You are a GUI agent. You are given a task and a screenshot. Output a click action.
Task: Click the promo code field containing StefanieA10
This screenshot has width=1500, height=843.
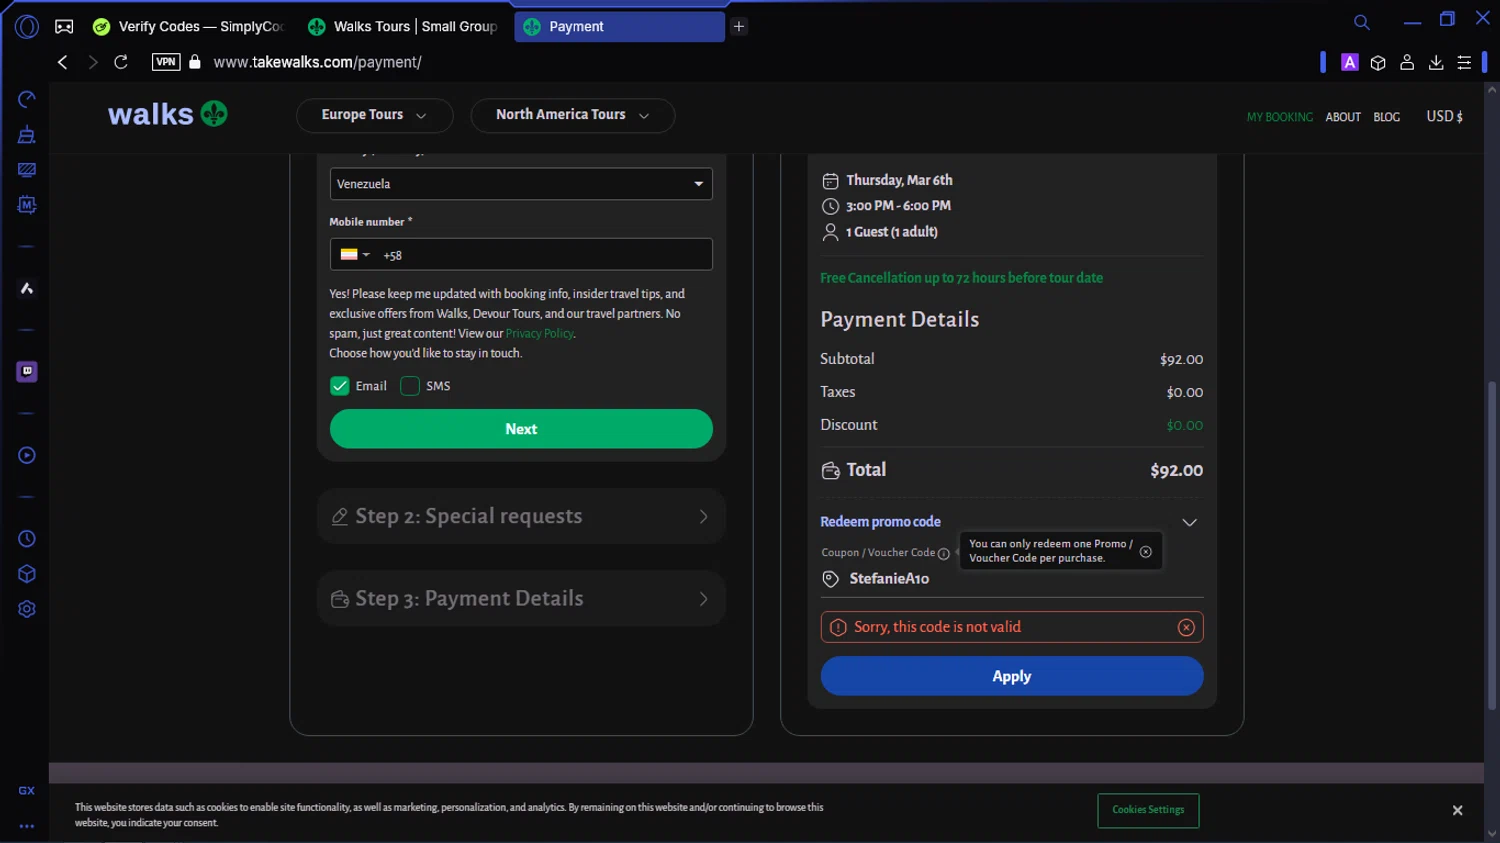[x=1012, y=579]
